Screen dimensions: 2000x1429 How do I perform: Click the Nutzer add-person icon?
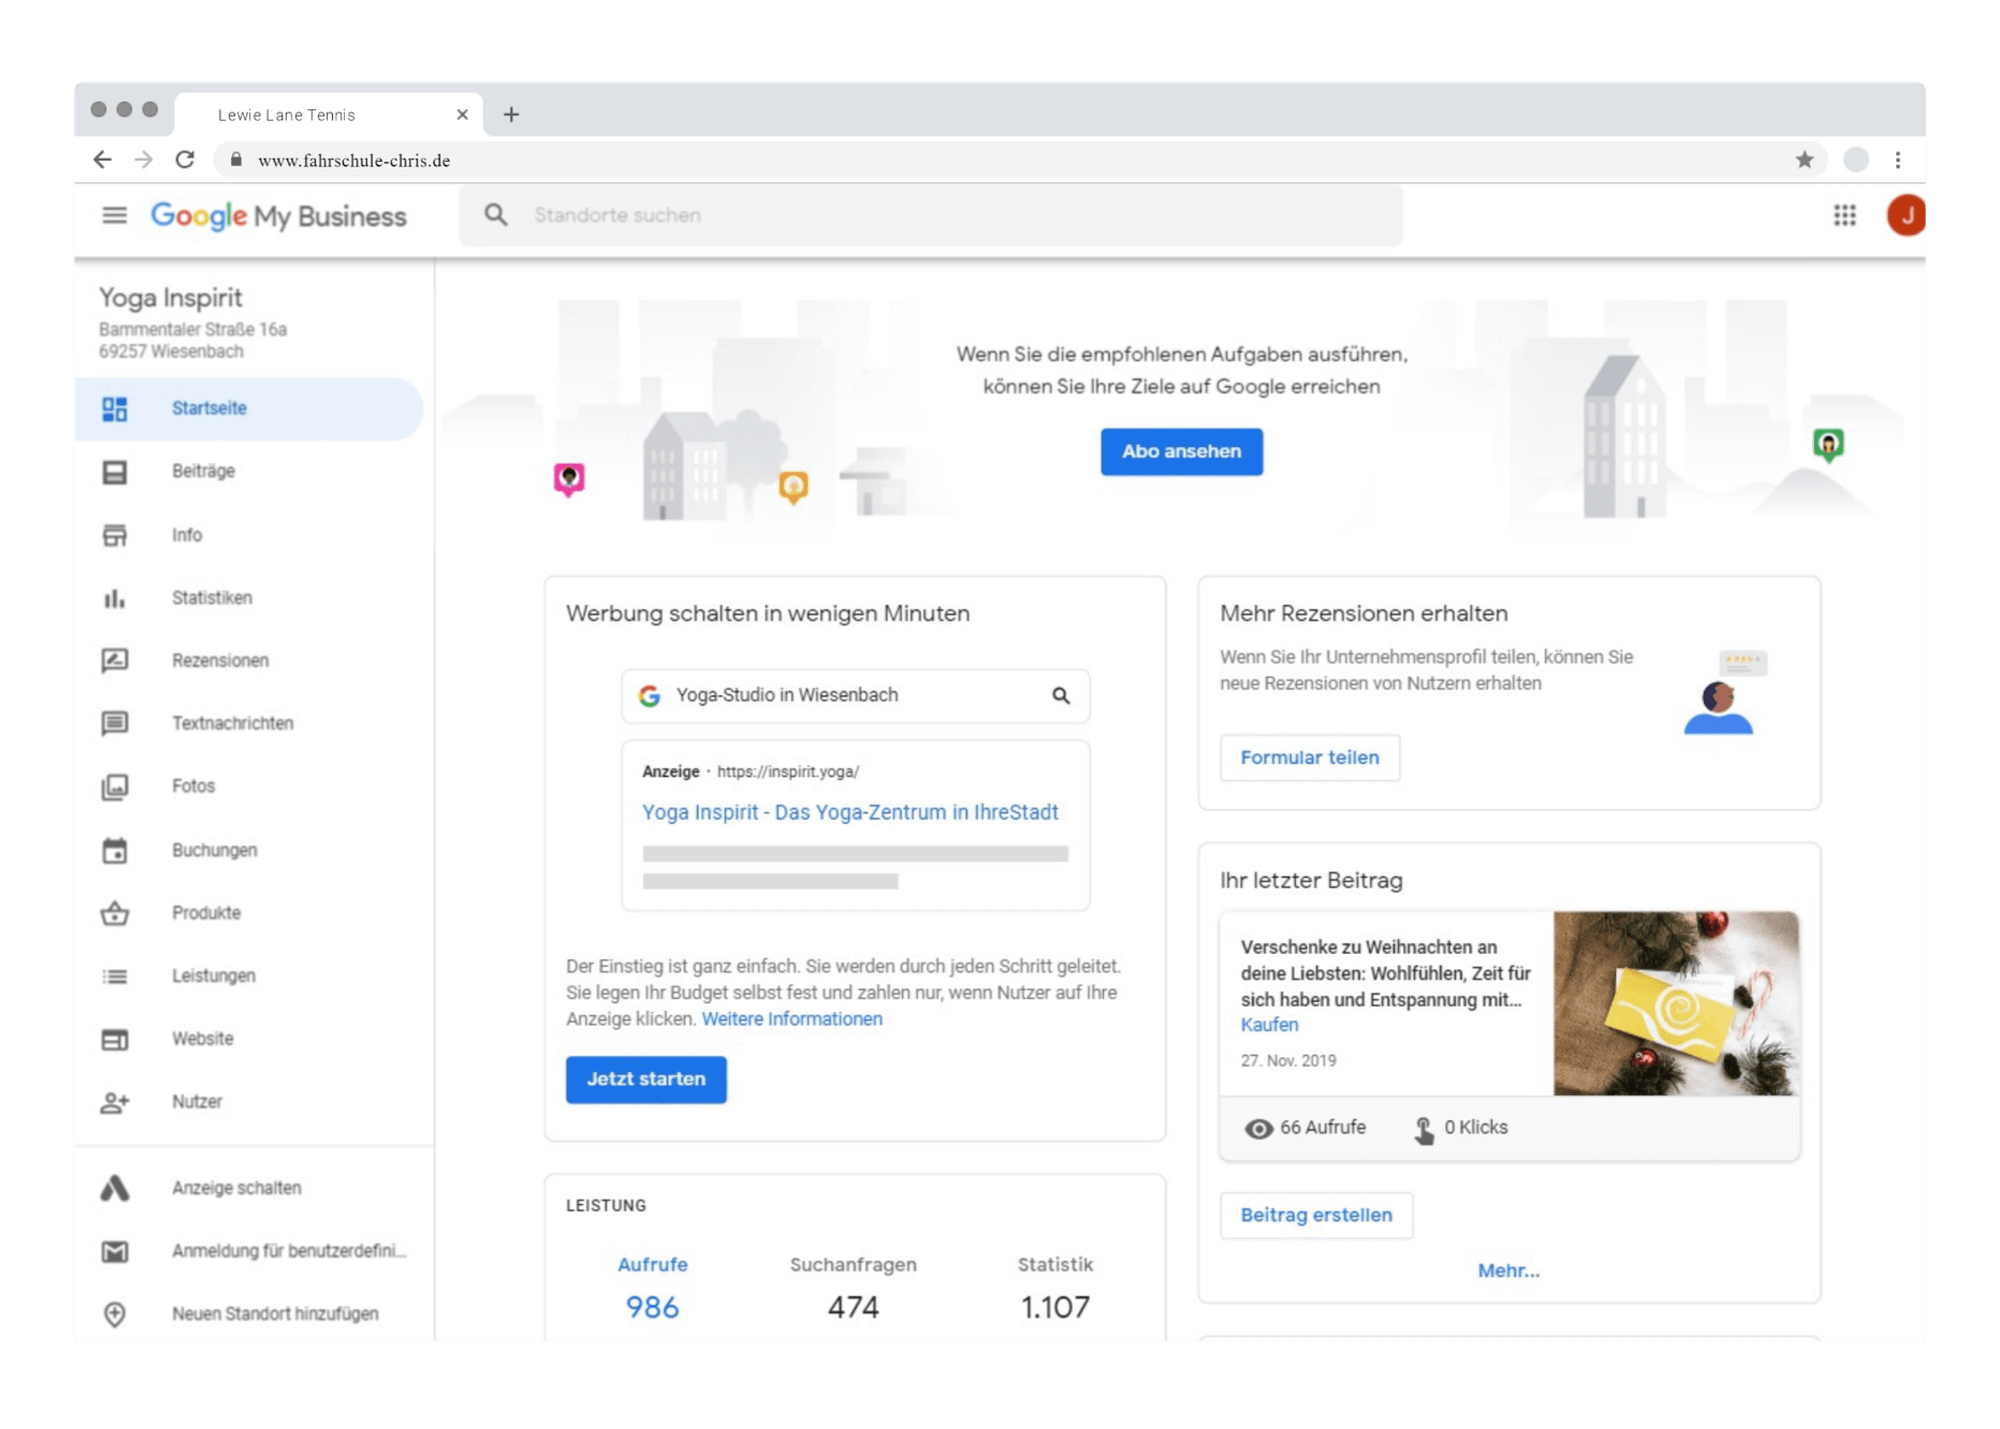point(115,1102)
